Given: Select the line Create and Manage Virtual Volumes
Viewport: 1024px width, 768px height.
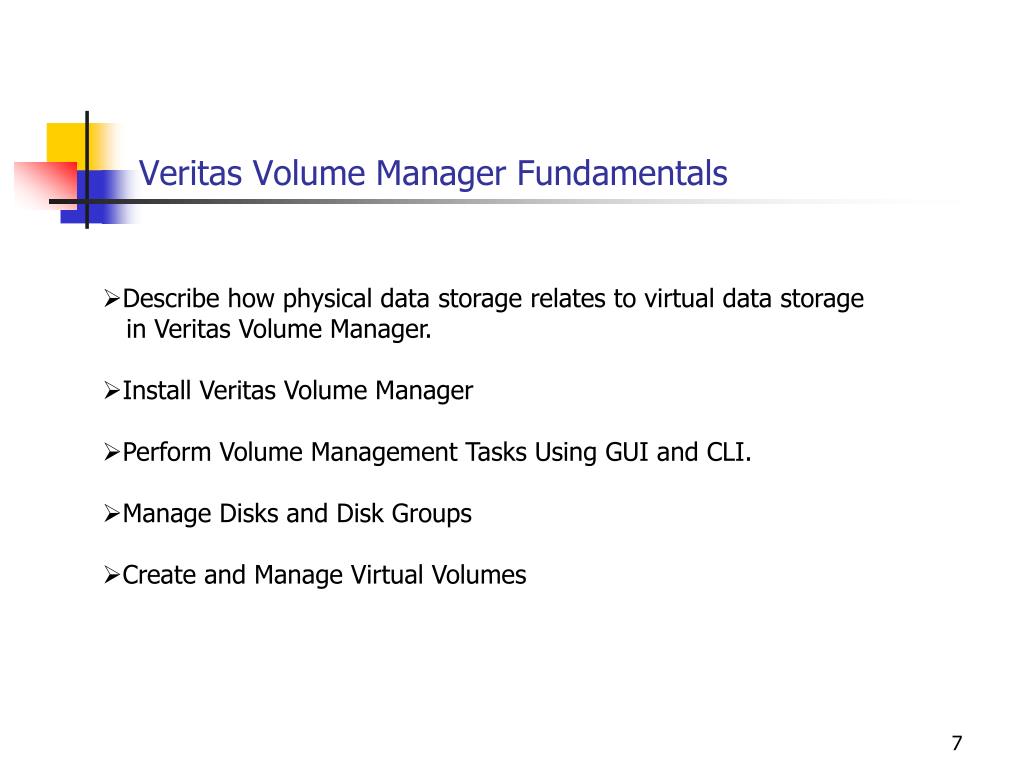Looking at the screenshot, I should point(325,575).
